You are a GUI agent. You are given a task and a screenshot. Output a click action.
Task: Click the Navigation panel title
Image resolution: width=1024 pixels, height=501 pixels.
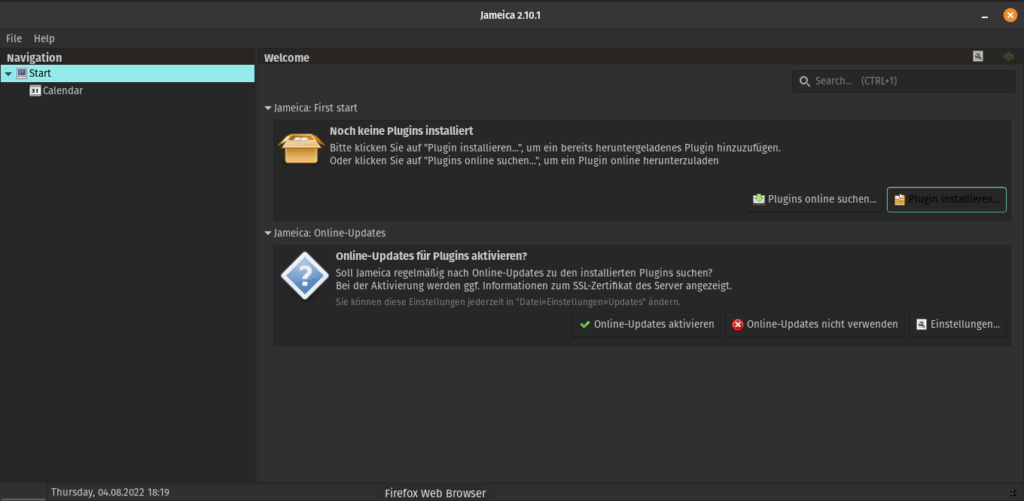tap(34, 57)
